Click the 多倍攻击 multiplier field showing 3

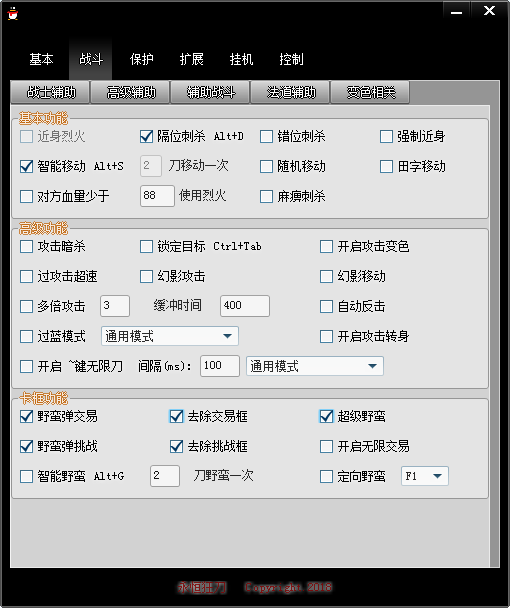(115, 306)
